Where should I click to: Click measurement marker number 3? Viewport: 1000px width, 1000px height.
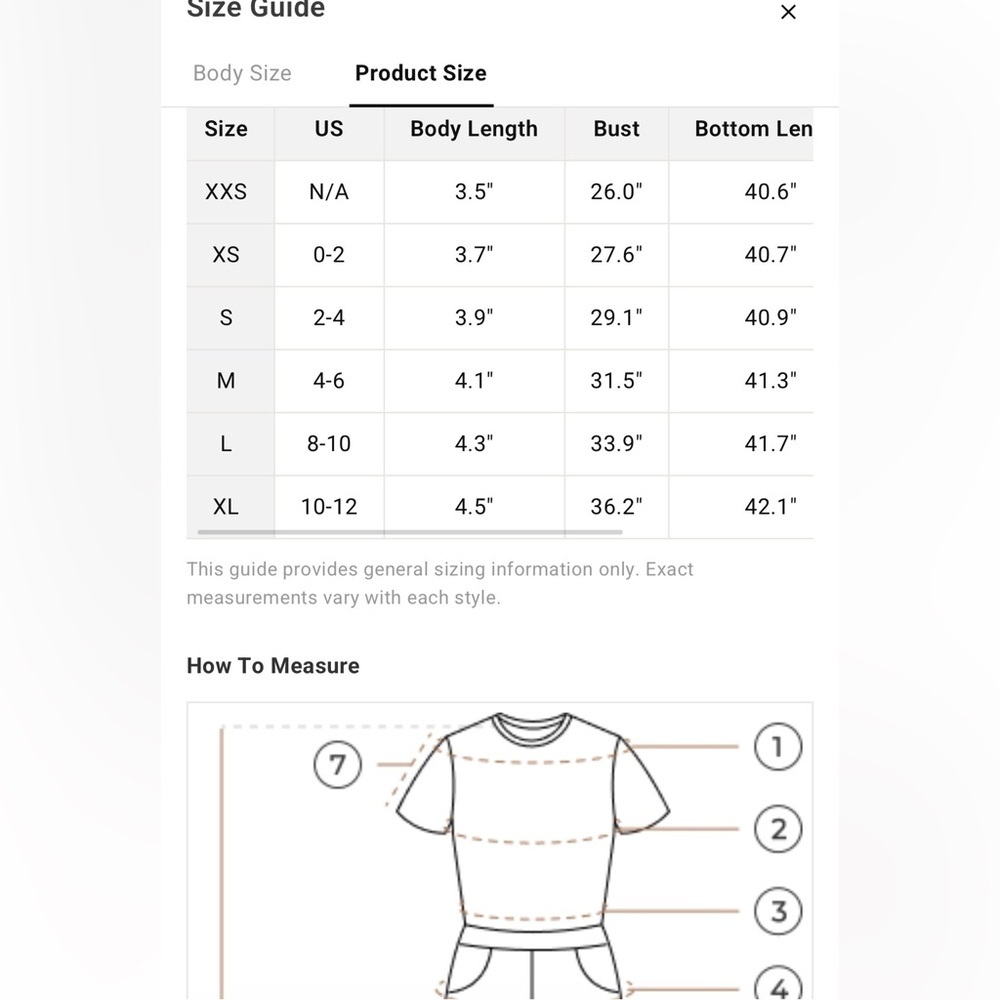(x=777, y=911)
